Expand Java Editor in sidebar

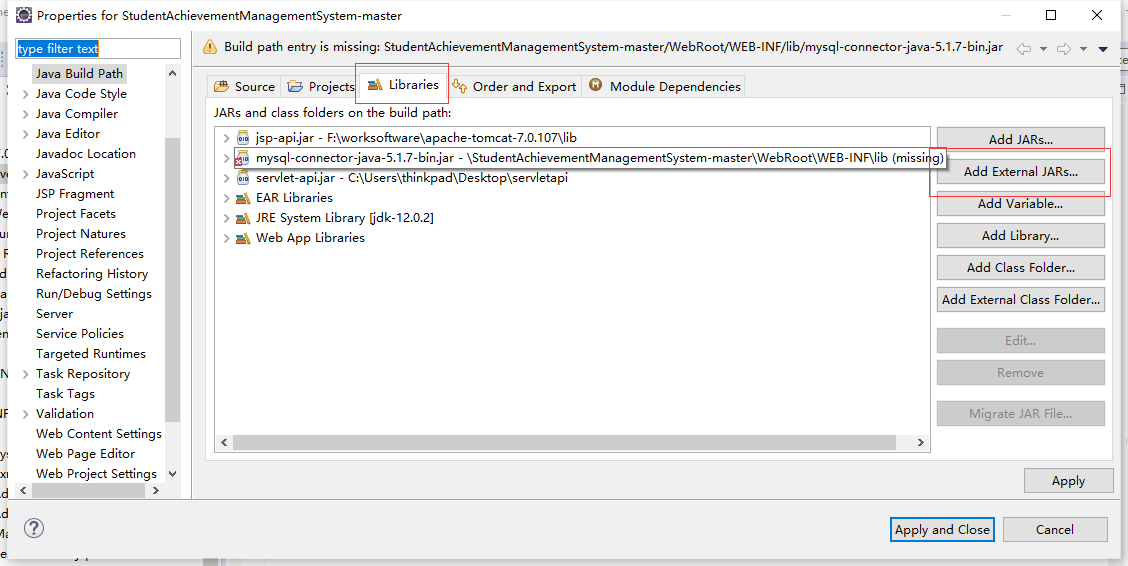coord(26,134)
